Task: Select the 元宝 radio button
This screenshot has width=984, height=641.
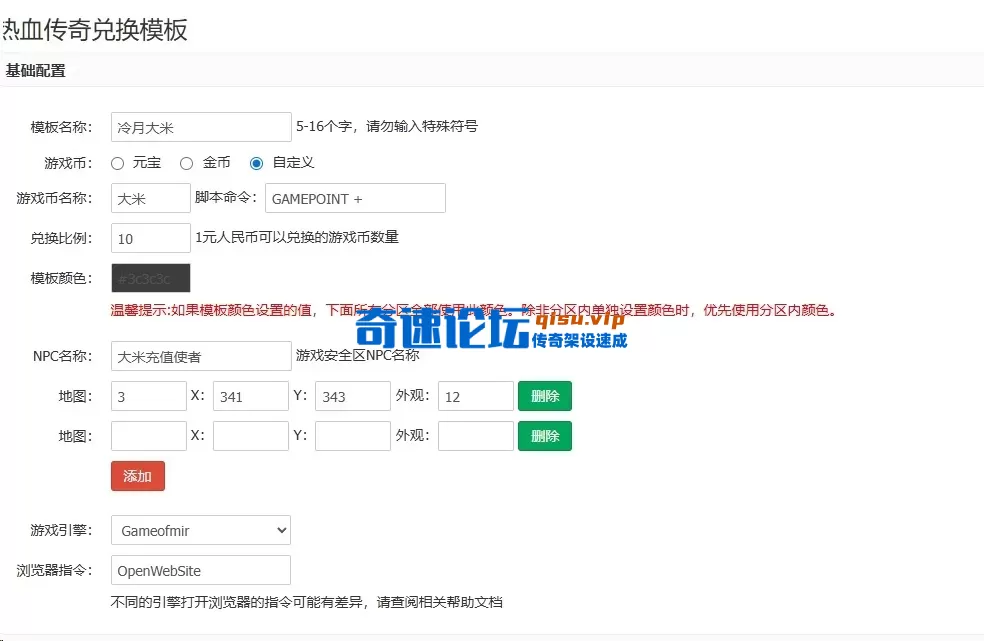Action: (x=117, y=164)
